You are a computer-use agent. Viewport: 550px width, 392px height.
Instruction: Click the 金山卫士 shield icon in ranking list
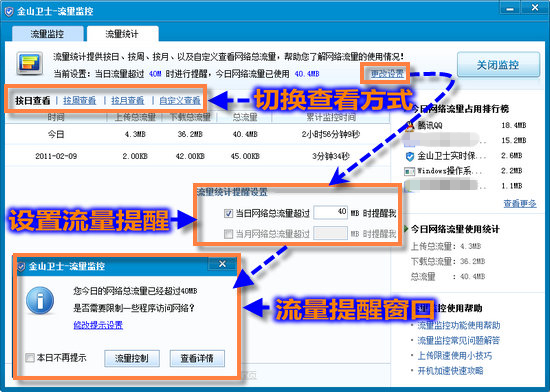coord(410,156)
